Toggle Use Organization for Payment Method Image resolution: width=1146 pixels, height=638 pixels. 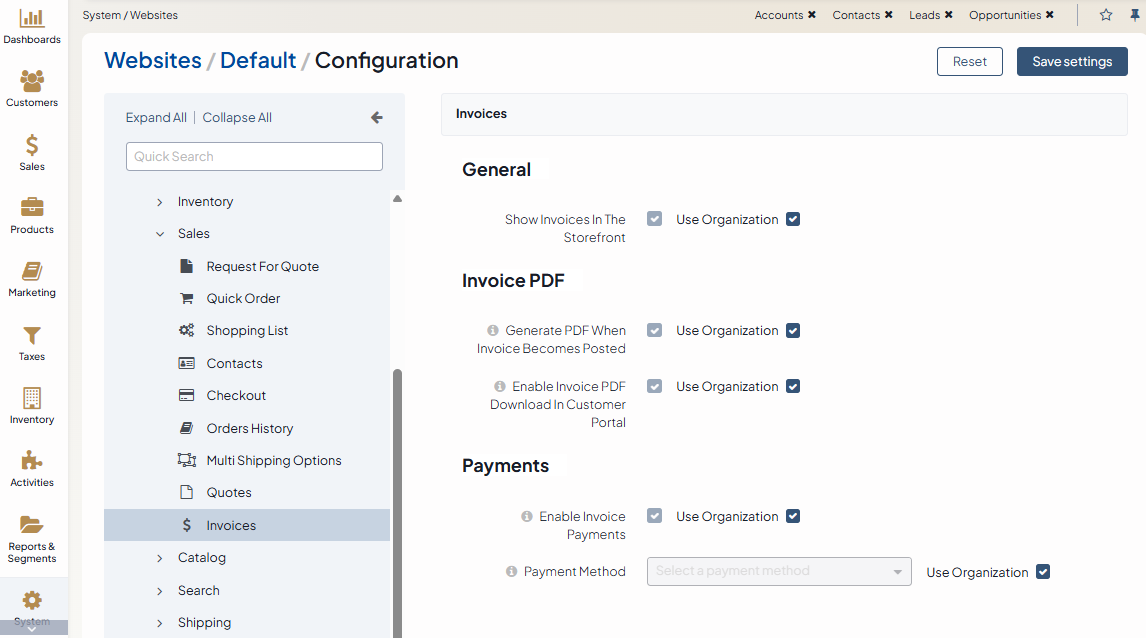1043,572
